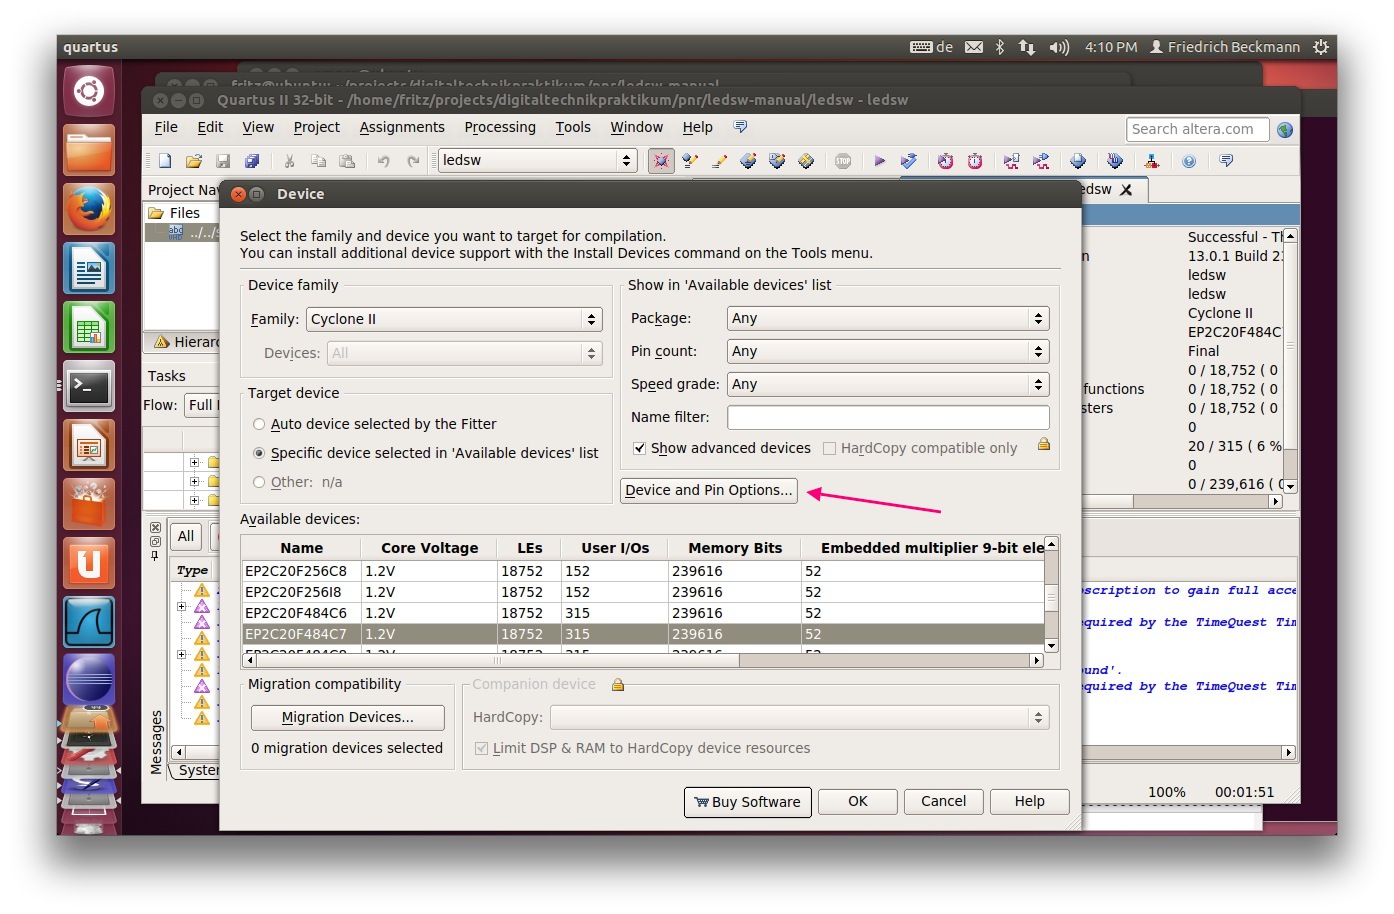Viewport: 1394px width, 914px height.
Task: Open the Speed grade dropdown
Action: tap(887, 384)
